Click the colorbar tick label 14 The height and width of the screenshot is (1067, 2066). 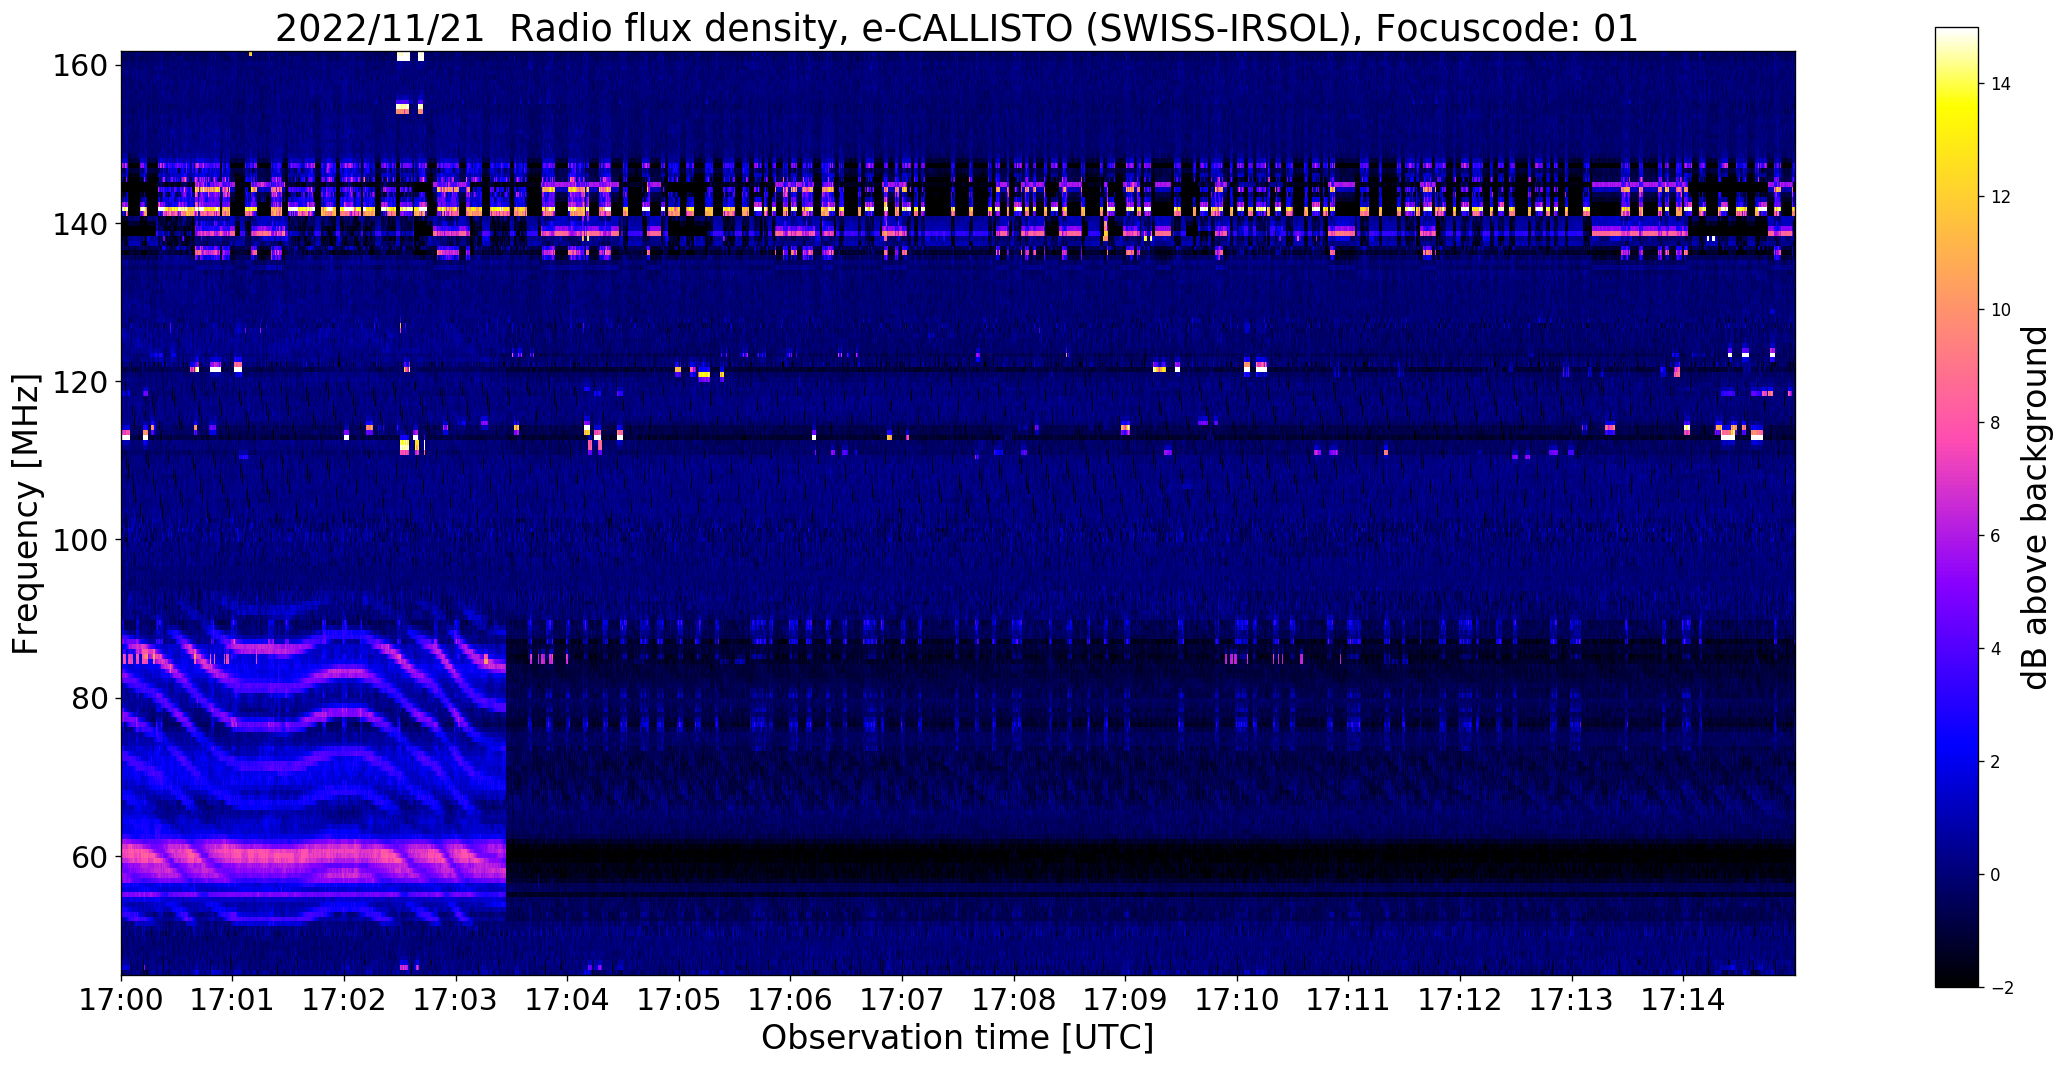(2001, 84)
